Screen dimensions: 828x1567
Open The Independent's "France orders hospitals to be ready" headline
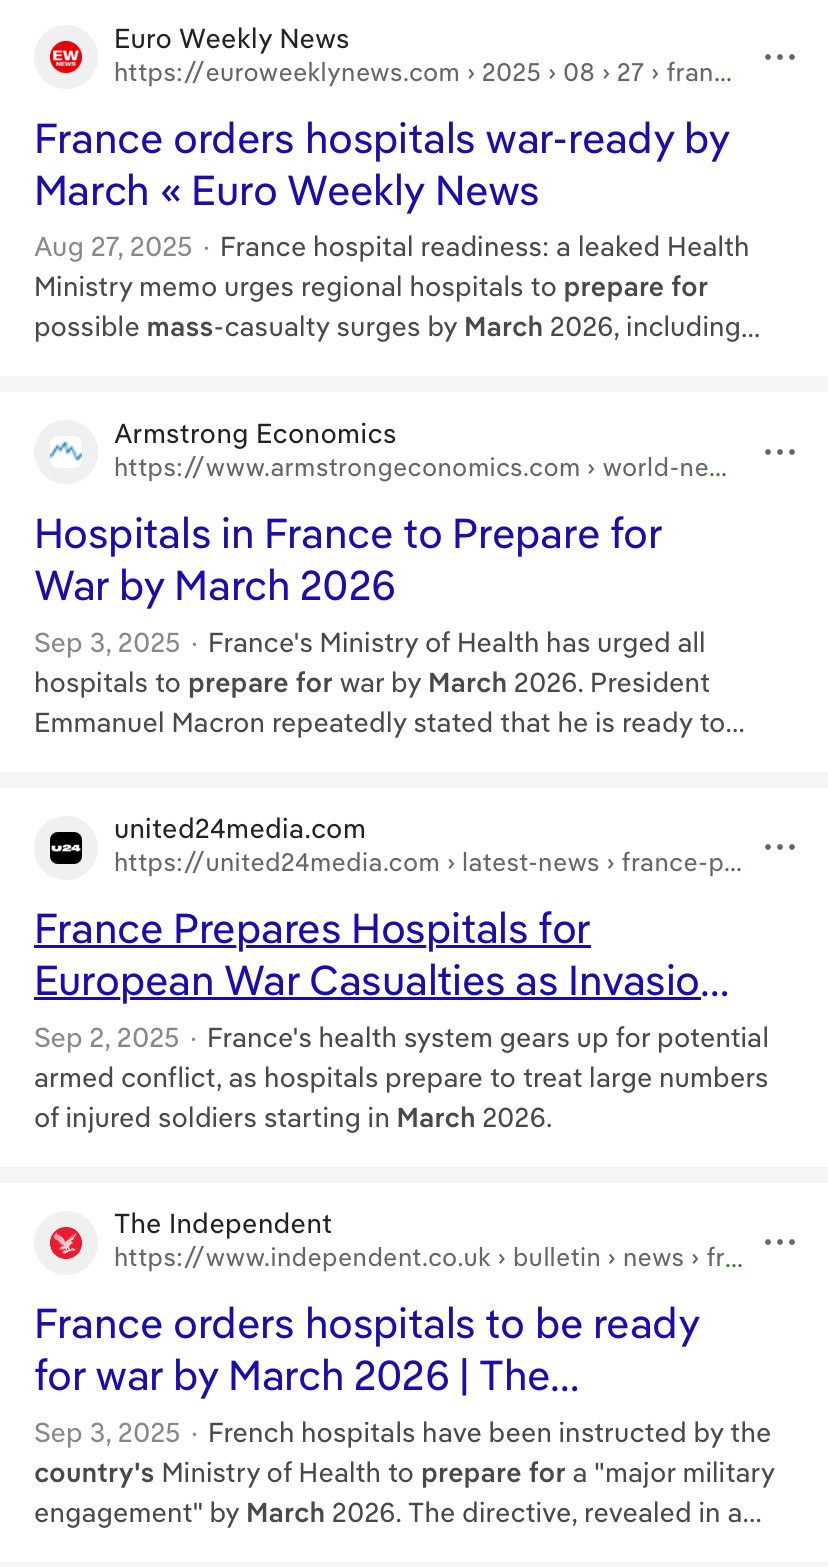pos(366,1350)
